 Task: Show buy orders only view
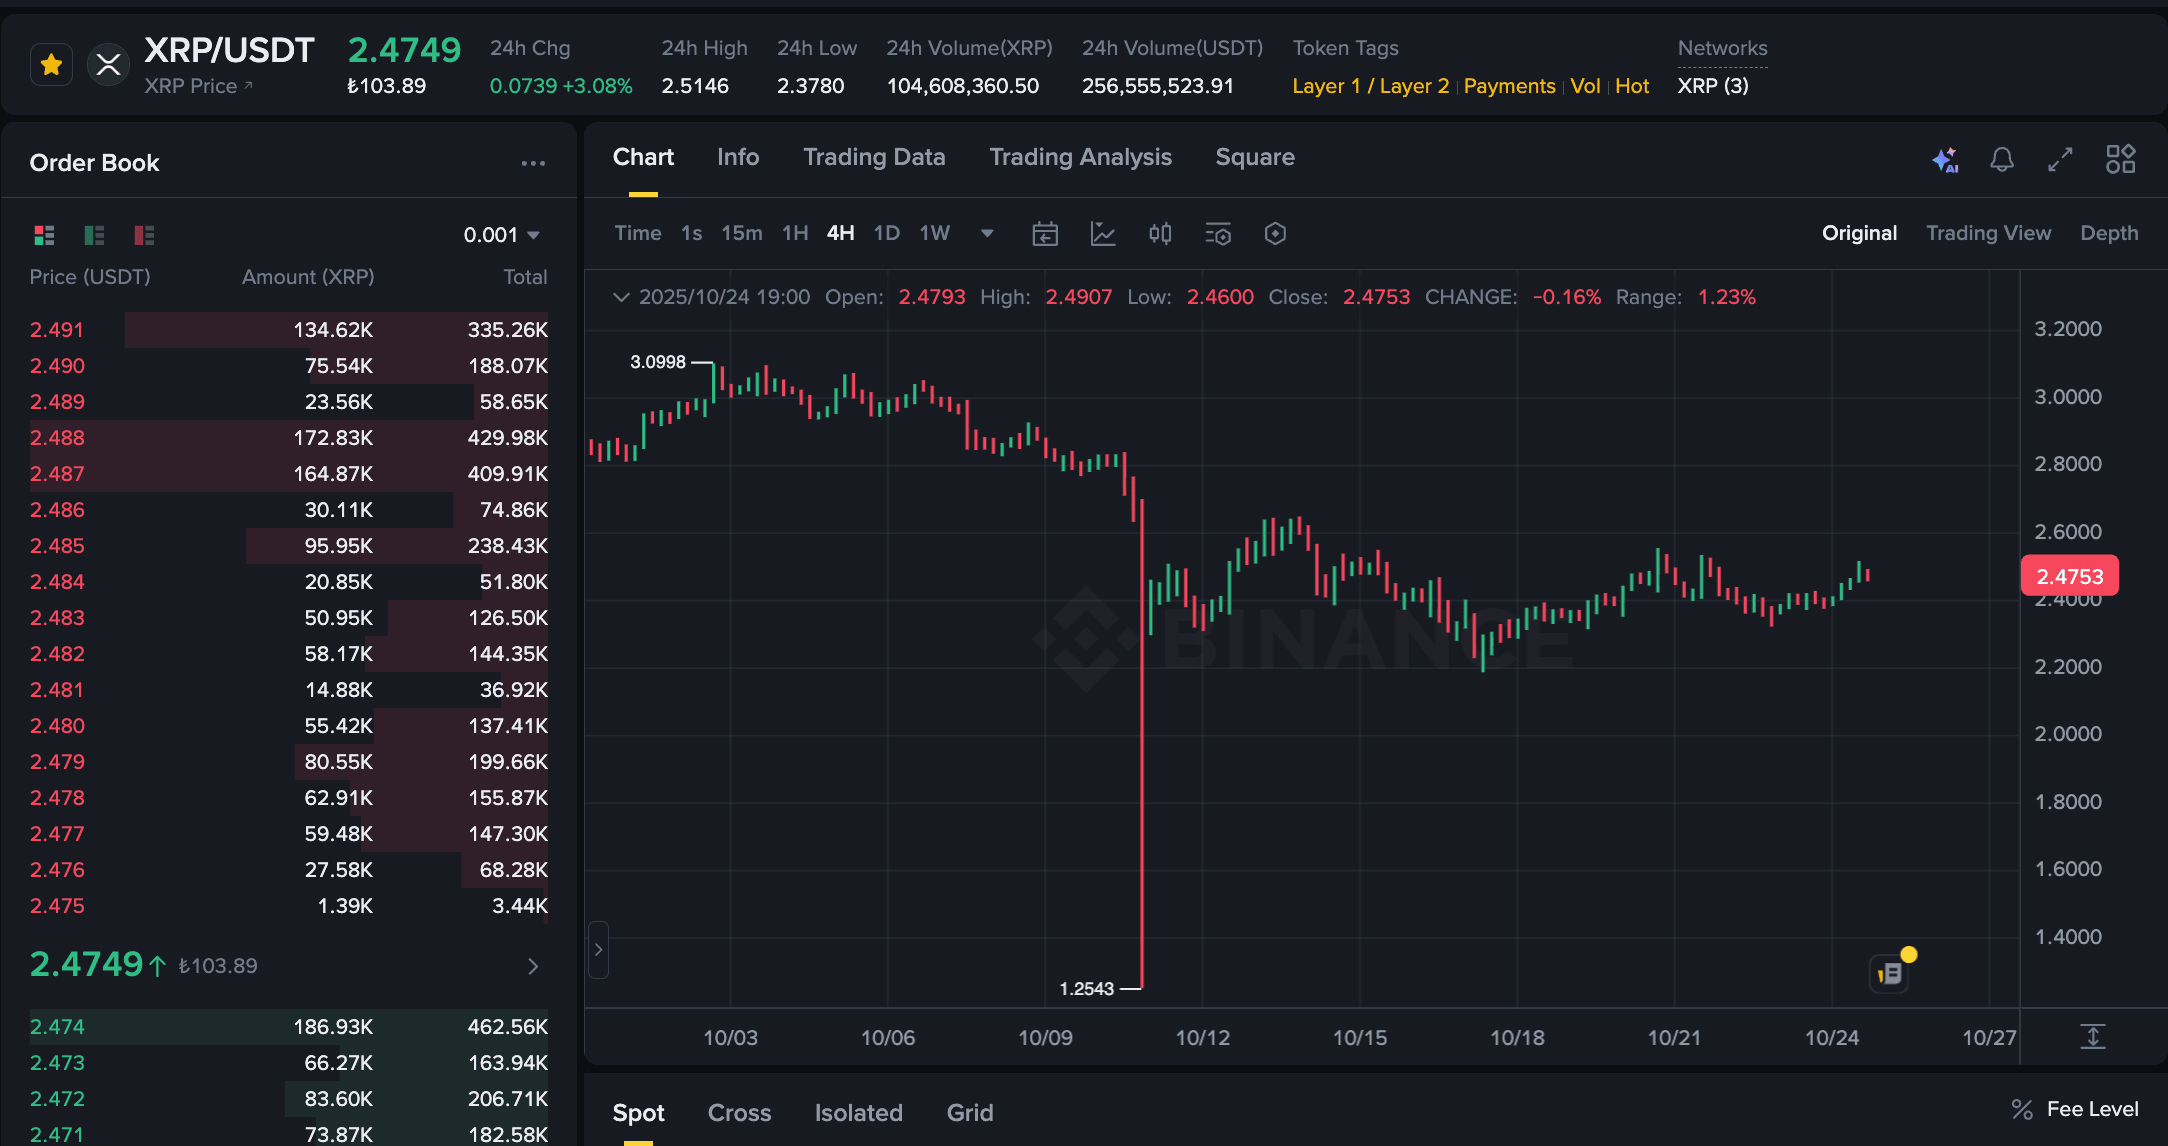click(94, 235)
